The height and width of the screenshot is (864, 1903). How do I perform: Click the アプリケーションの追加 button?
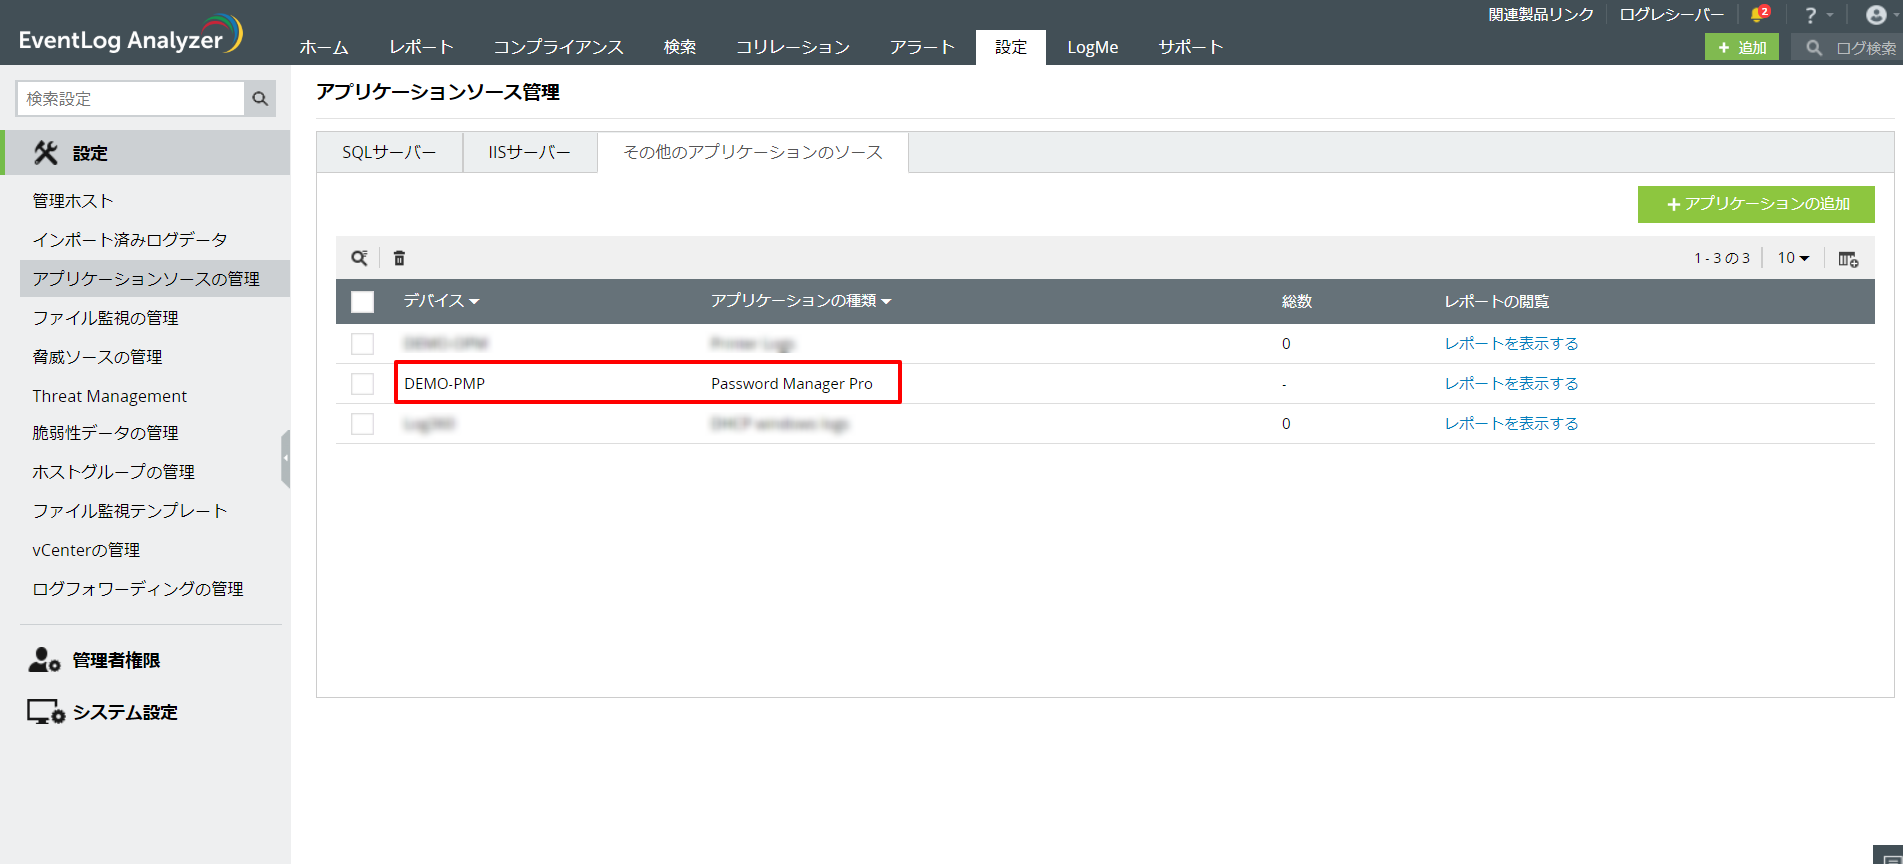coord(1756,204)
